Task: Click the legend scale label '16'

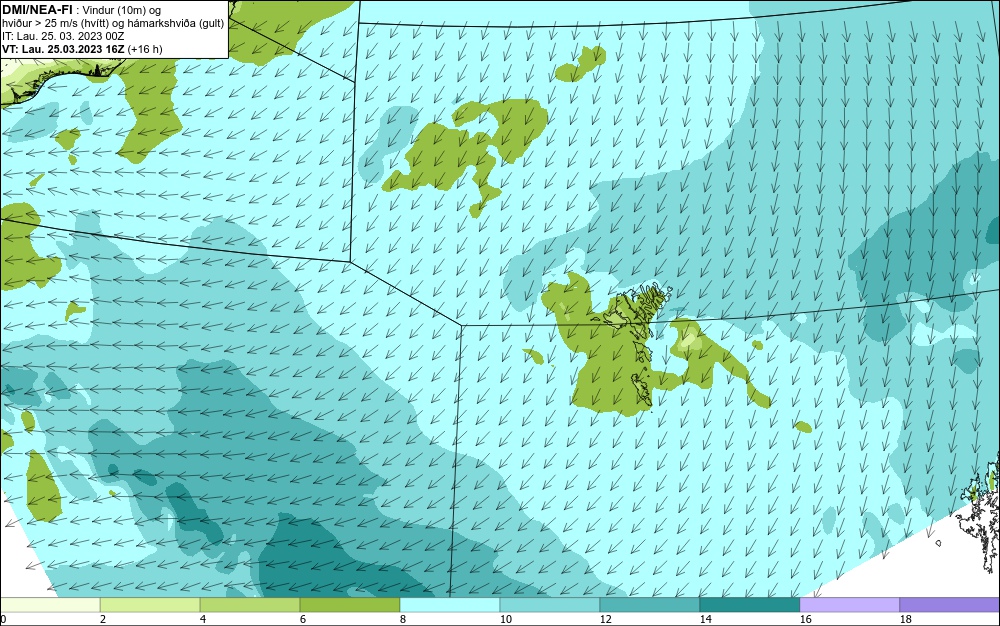Action: (805, 619)
